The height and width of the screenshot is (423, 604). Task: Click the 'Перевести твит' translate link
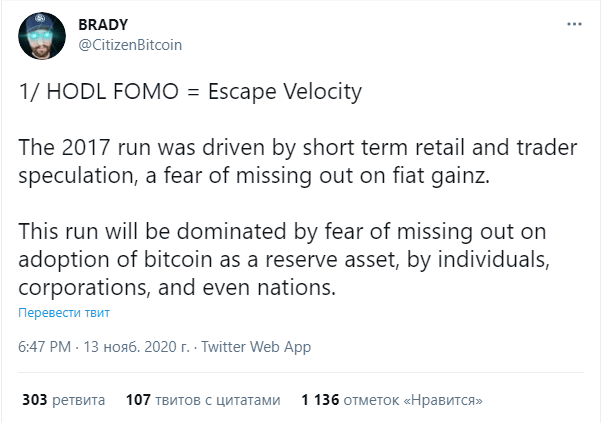(x=64, y=312)
